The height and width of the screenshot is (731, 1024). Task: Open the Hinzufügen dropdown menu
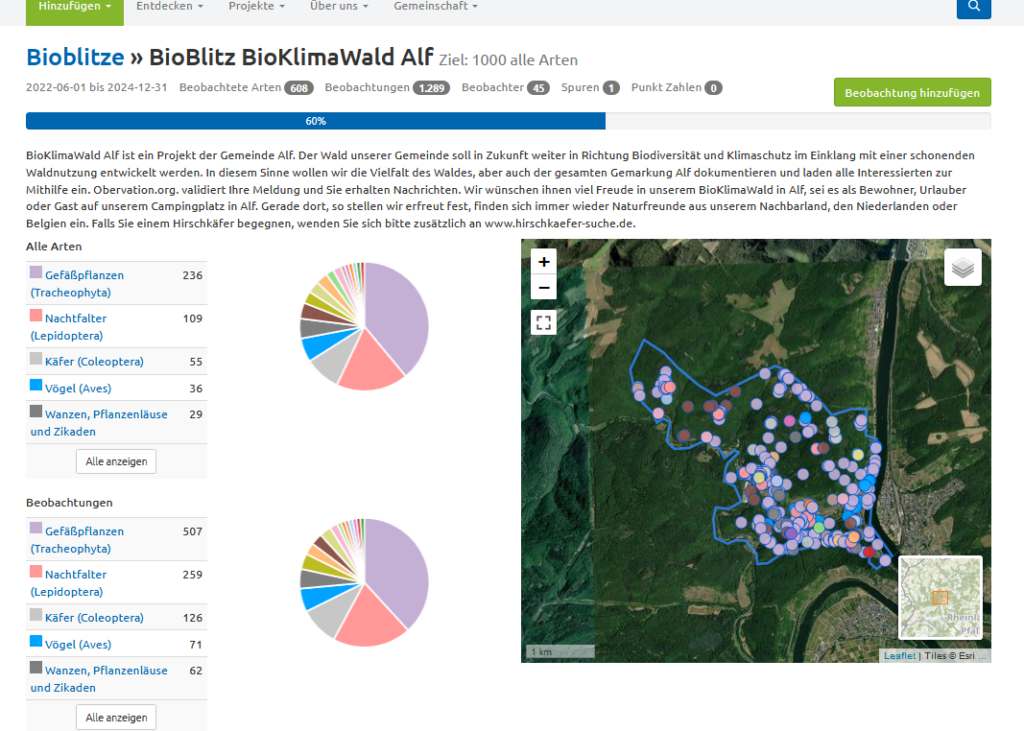pyautogui.click(x=75, y=7)
